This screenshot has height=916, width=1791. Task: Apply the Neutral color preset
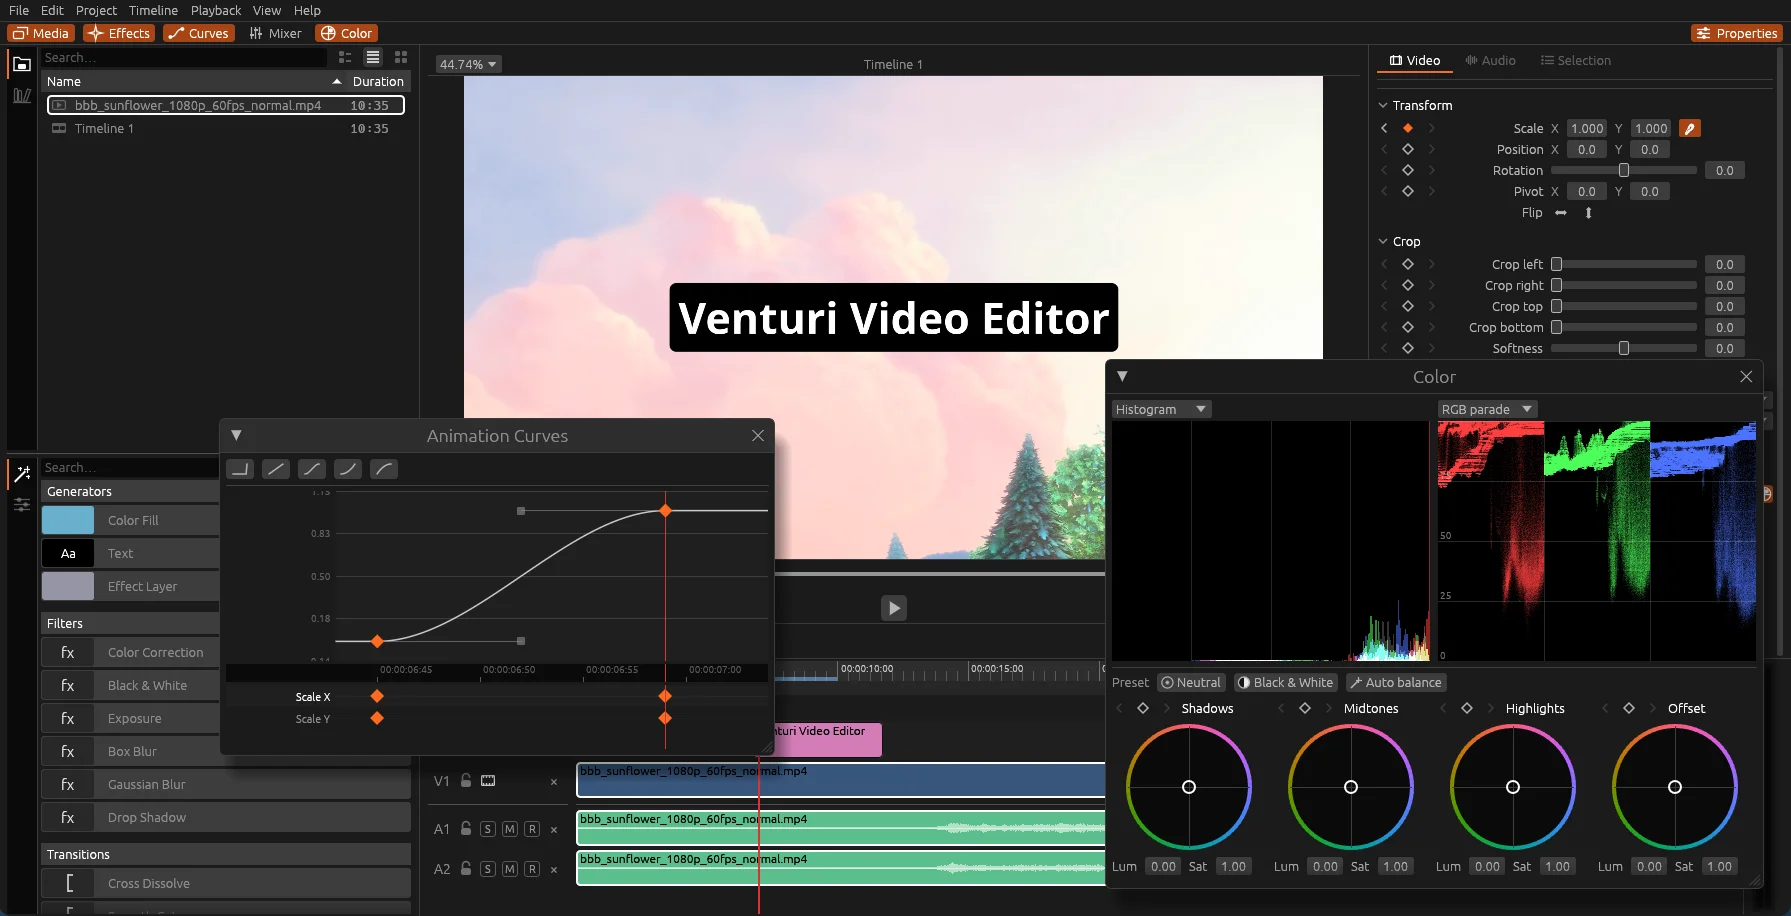click(x=1191, y=682)
